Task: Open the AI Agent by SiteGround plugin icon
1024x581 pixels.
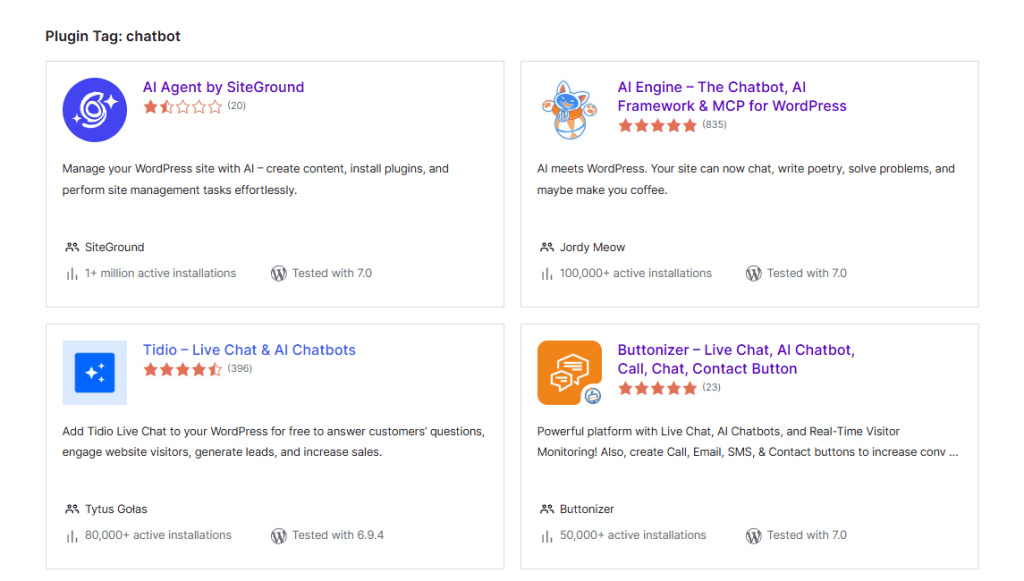Action: pyautogui.click(x=95, y=110)
